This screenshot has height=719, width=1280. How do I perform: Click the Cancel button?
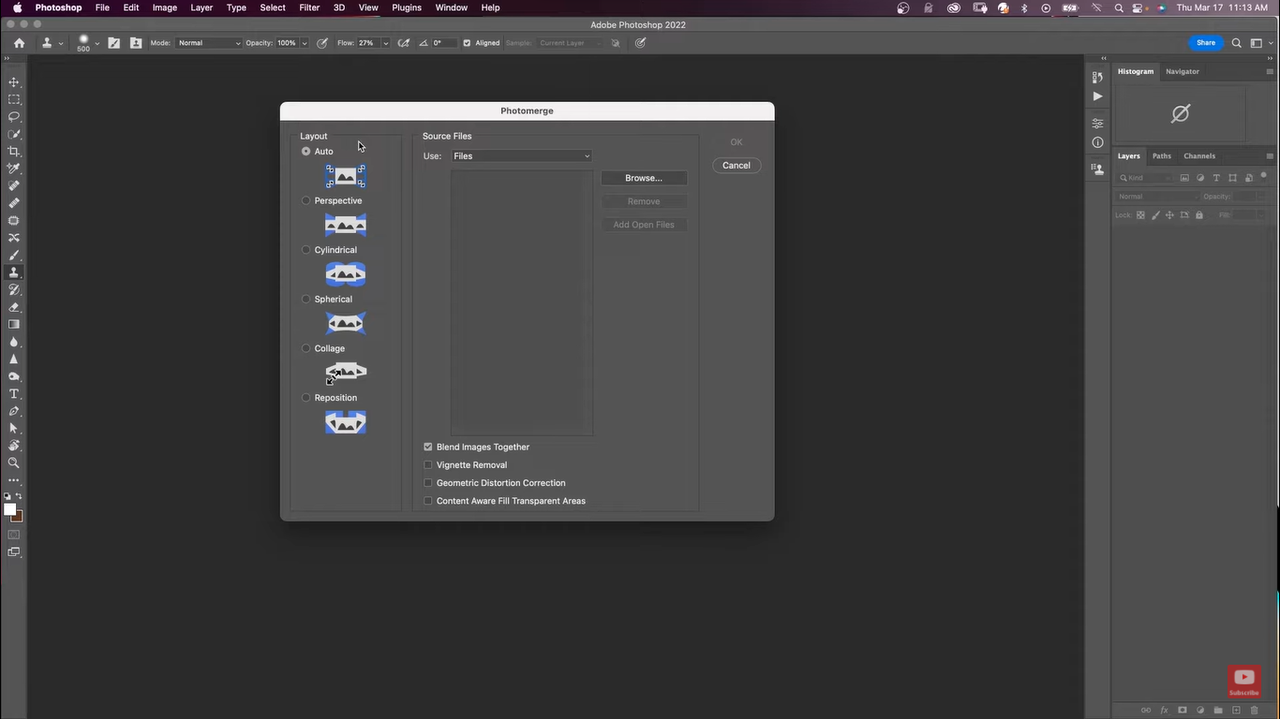pyautogui.click(x=736, y=165)
